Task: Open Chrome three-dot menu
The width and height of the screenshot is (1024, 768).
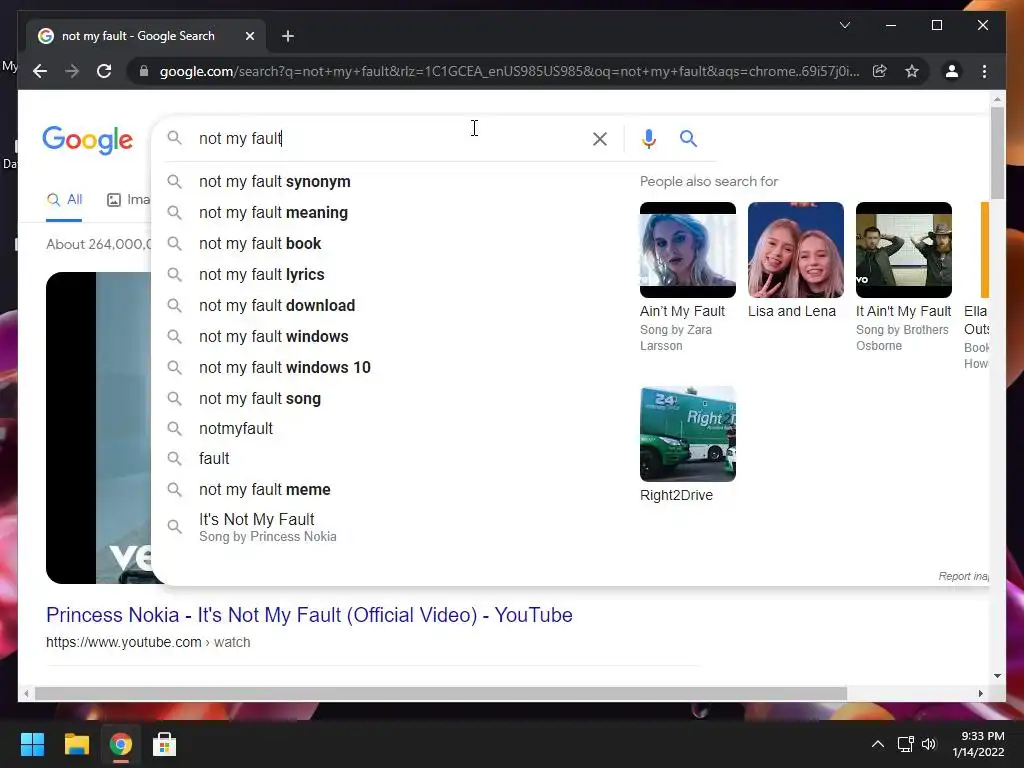Action: (x=984, y=71)
